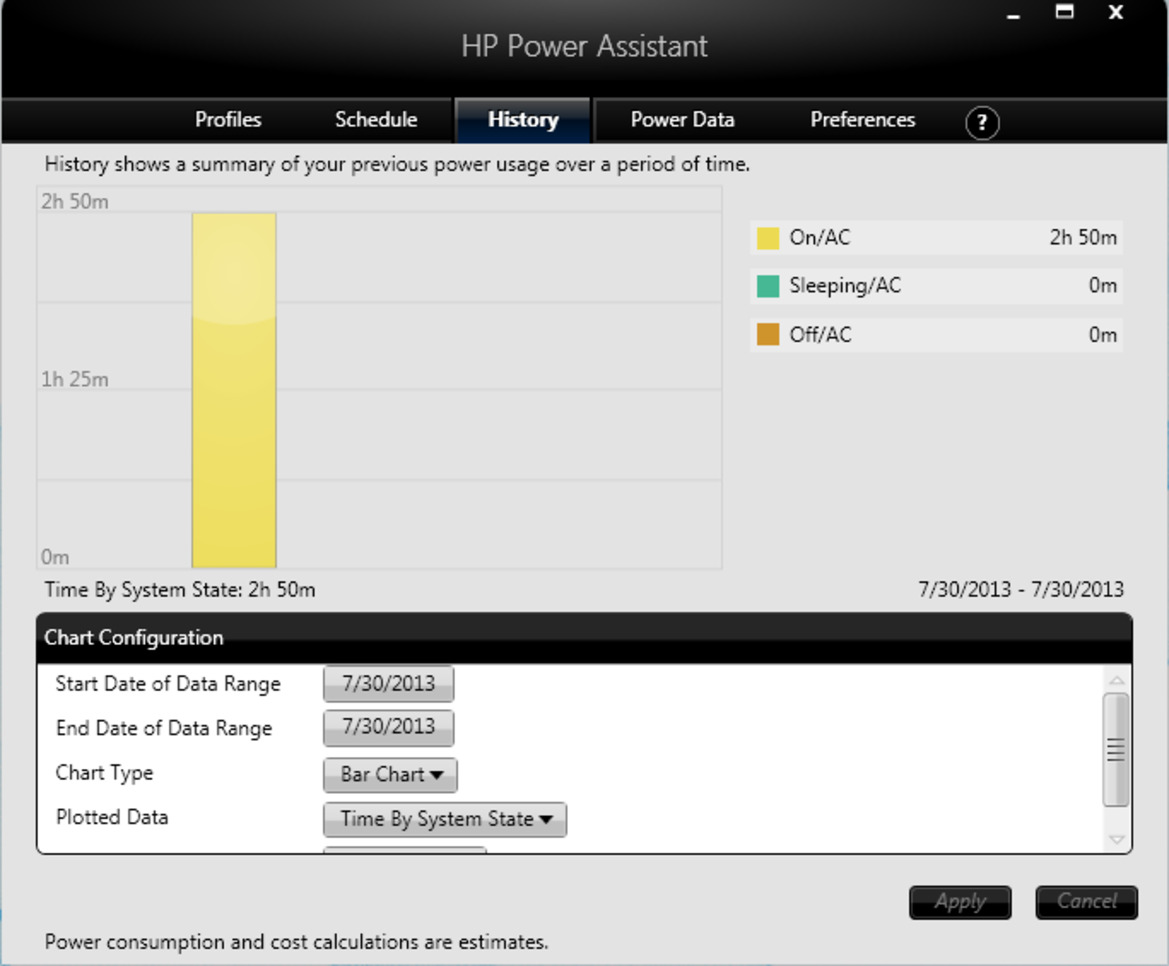Click the Cancel button

(1086, 902)
